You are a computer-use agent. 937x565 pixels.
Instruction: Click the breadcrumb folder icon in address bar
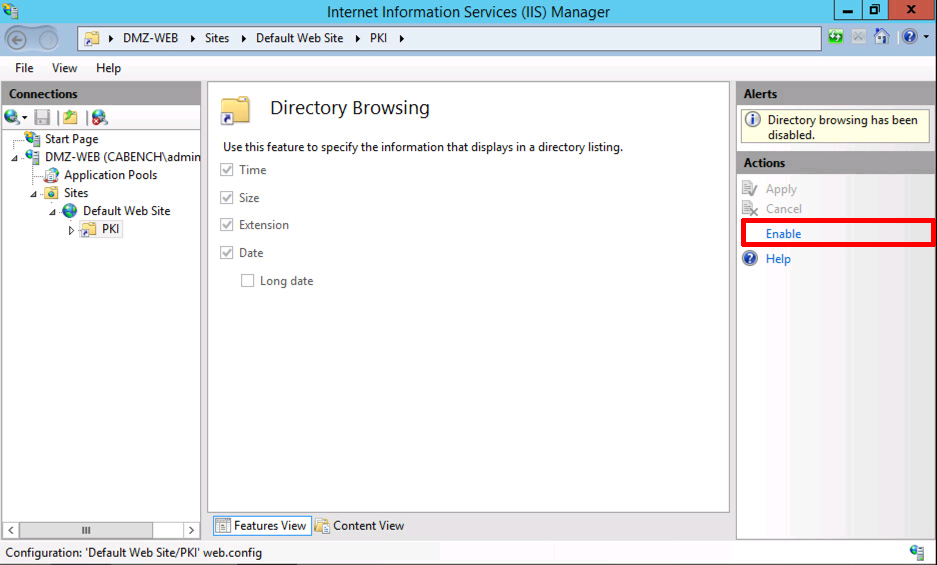[91, 38]
